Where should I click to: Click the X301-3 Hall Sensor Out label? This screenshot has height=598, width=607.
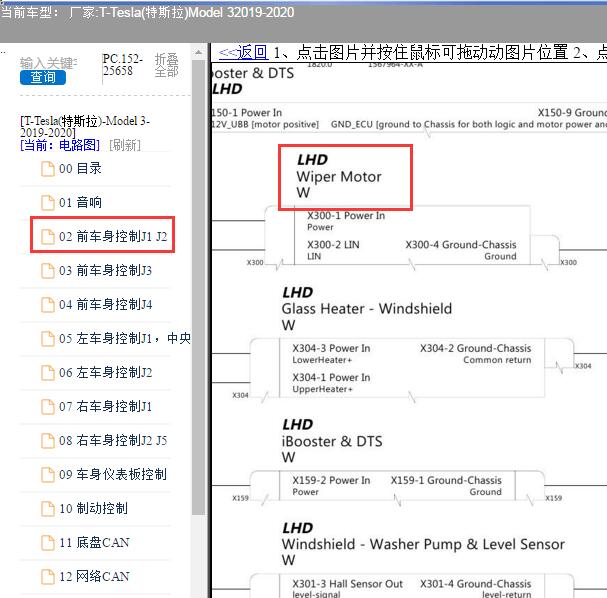pyautogui.click(x=348, y=584)
